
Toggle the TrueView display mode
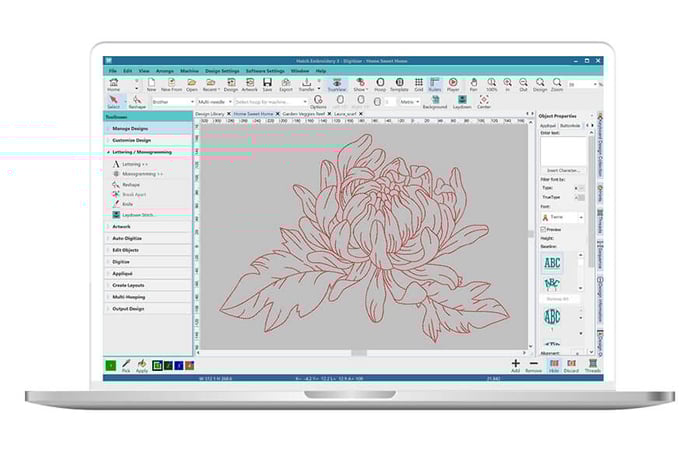[336, 84]
